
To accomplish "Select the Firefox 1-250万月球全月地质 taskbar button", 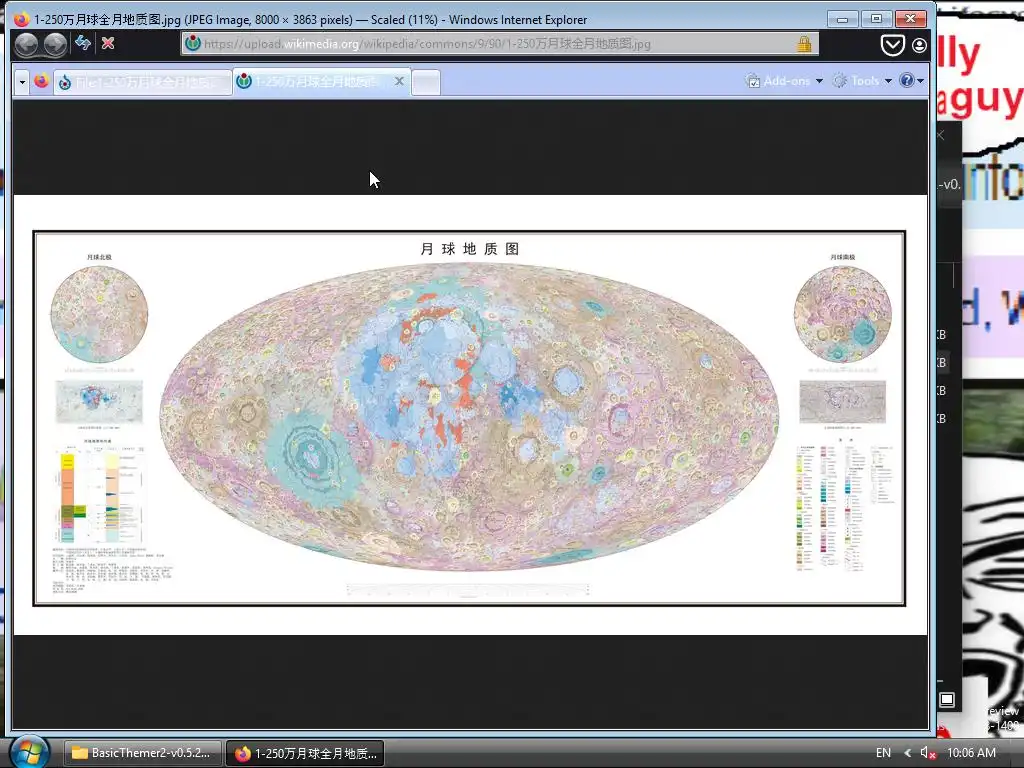I will [x=304, y=753].
